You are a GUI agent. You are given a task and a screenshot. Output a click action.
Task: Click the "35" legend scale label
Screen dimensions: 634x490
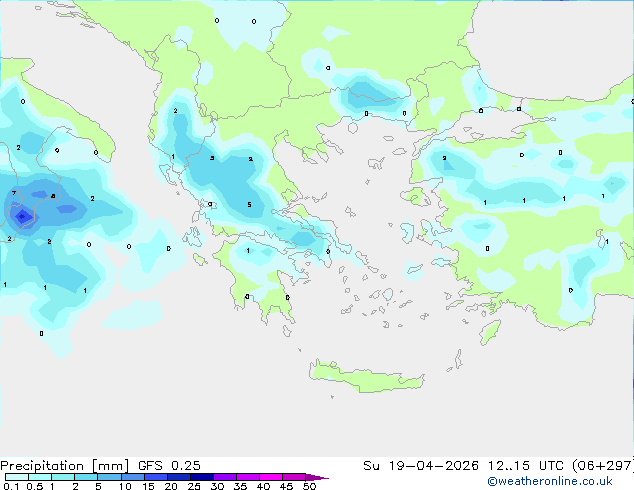(x=240, y=486)
